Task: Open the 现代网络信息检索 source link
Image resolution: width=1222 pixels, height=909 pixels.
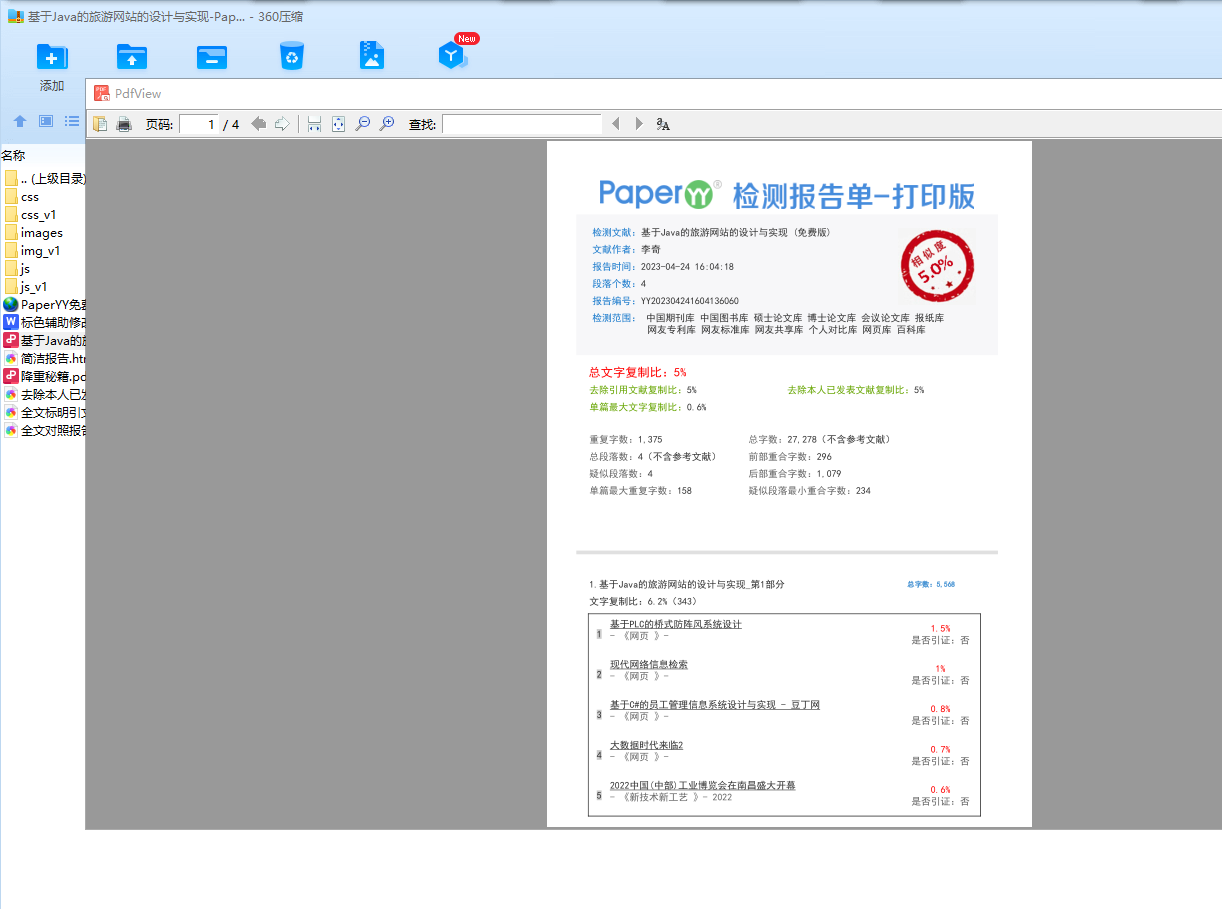Action: pyautogui.click(x=649, y=664)
